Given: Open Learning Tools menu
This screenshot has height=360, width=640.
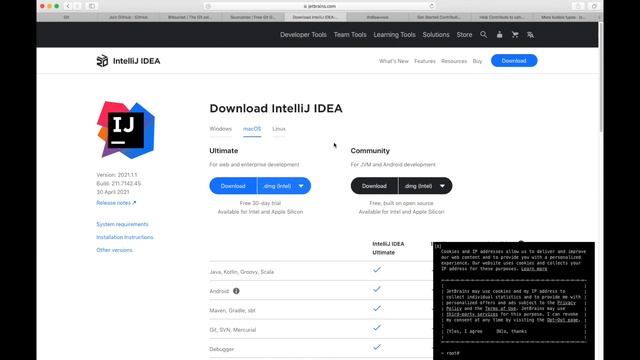Looking at the screenshot, I should tap(394, 35).
